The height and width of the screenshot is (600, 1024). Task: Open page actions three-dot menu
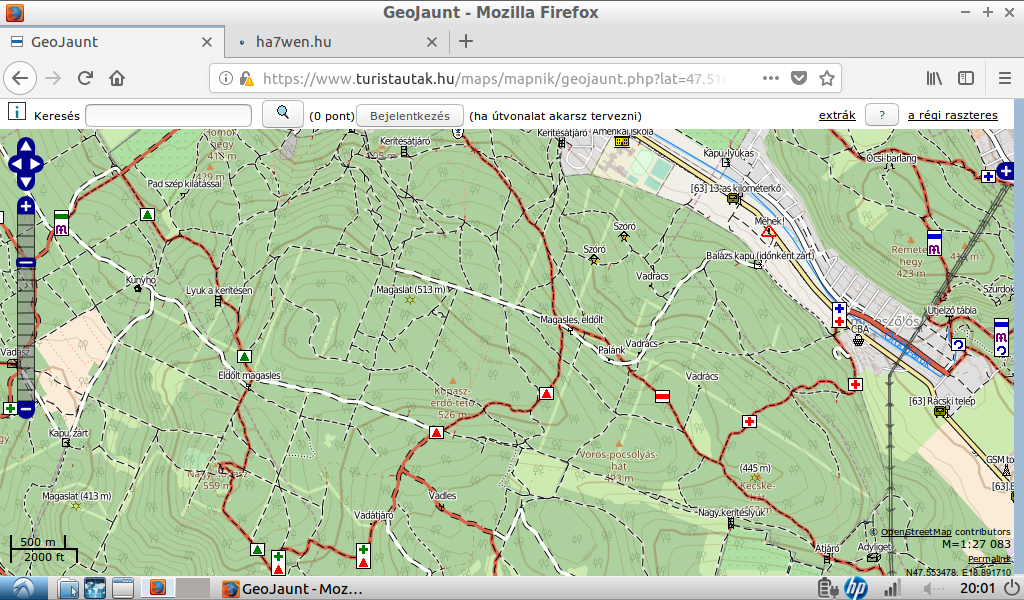click(x=770, y=78)
